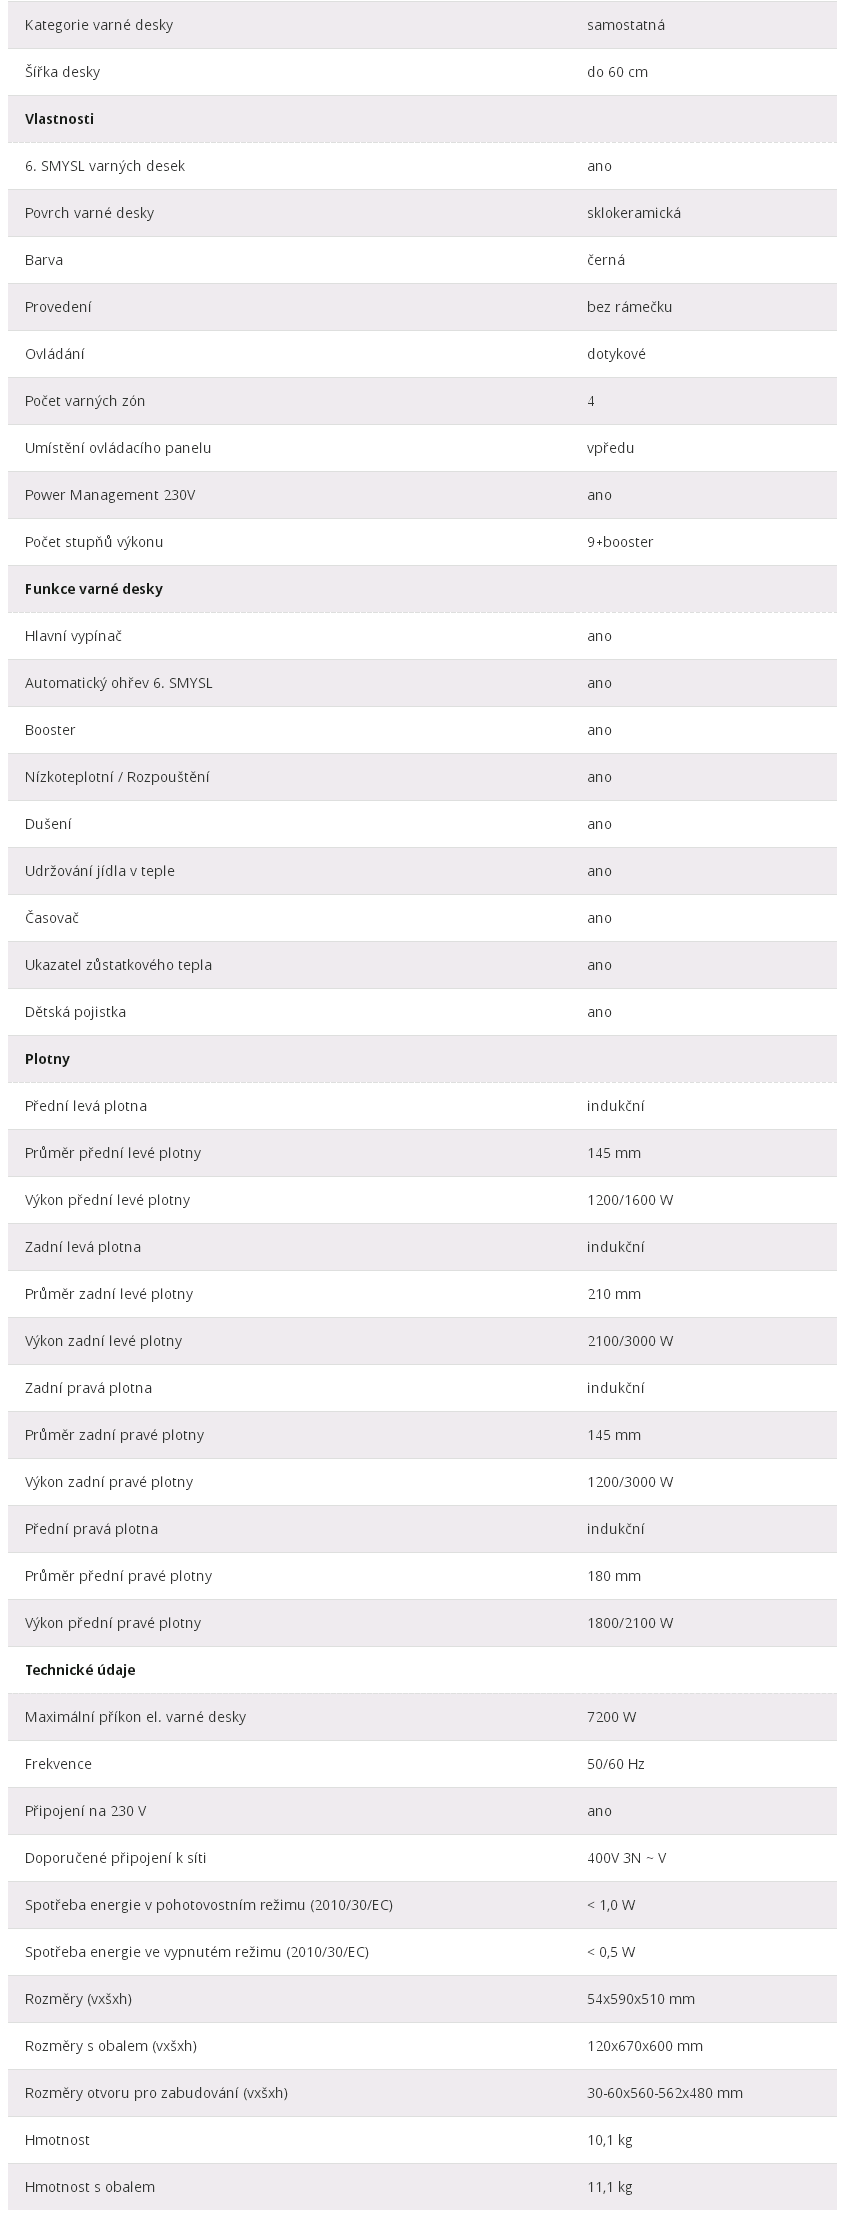Select the '400V 3N ~ V' connection value
This screenshot has height=2213, width=847.
627,1858
